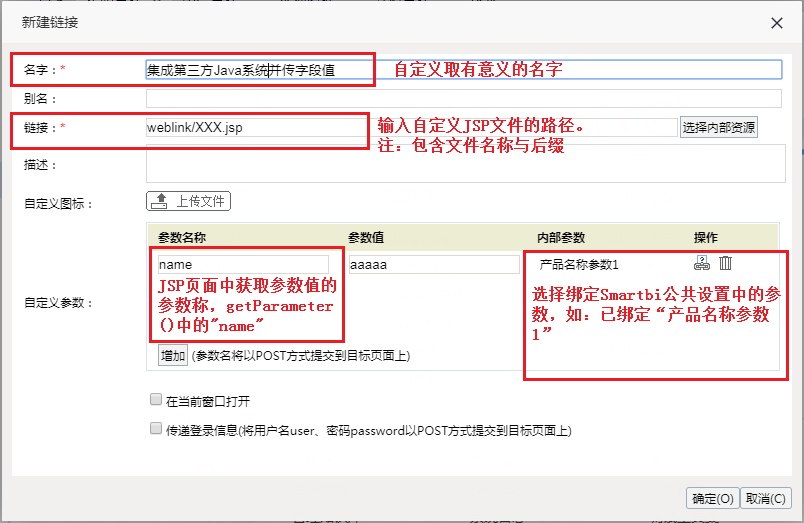Click 增加 to add a parameter
Viewport: 804px width, 523px height.
(173, 355)
